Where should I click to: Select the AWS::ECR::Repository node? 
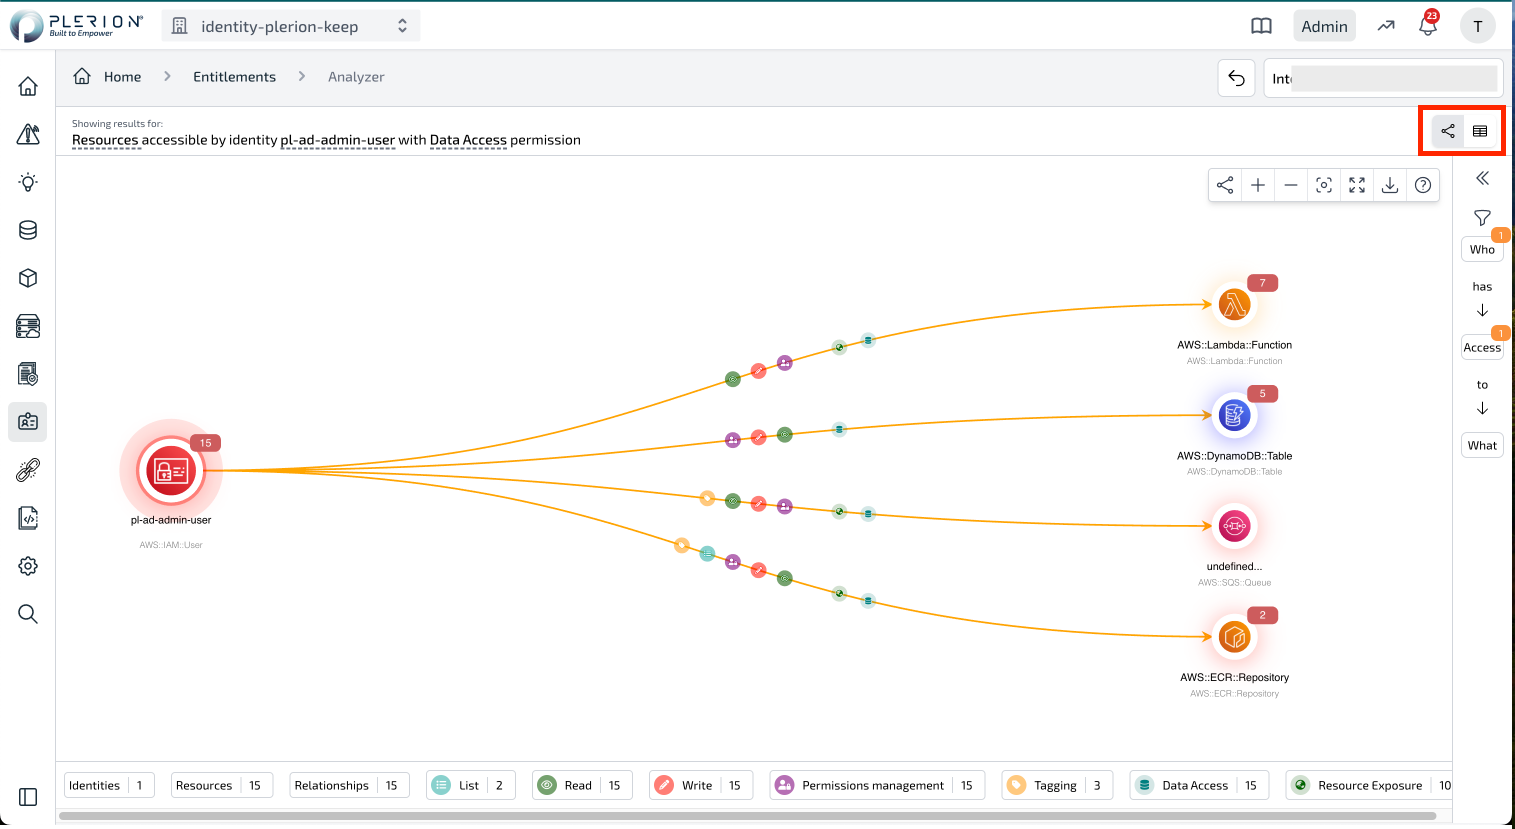pos(1234,636)
